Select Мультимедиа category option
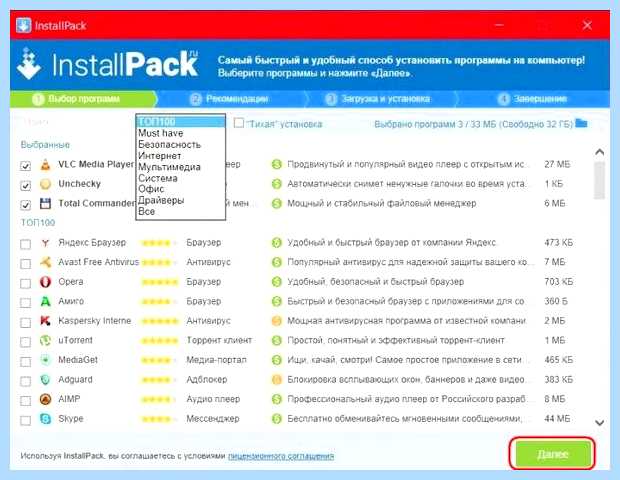The height and width of the screenshot is (480, 620). pos(181,167)
